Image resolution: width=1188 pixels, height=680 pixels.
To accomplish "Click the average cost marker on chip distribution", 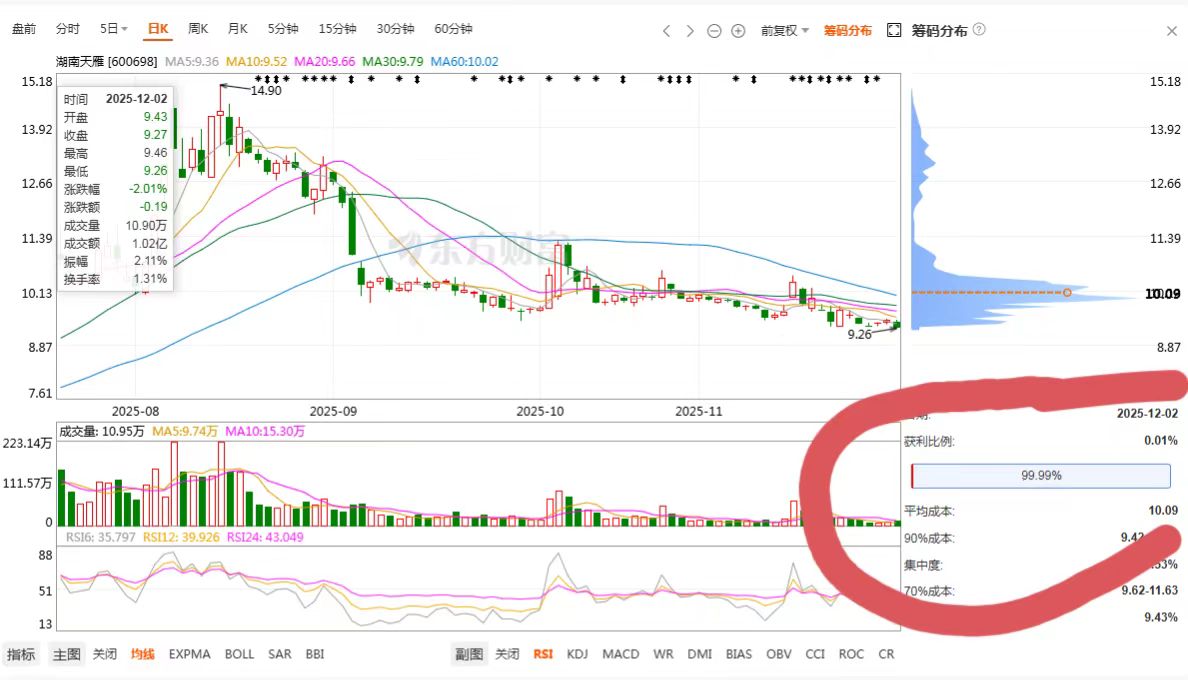I will (1067, 292).
